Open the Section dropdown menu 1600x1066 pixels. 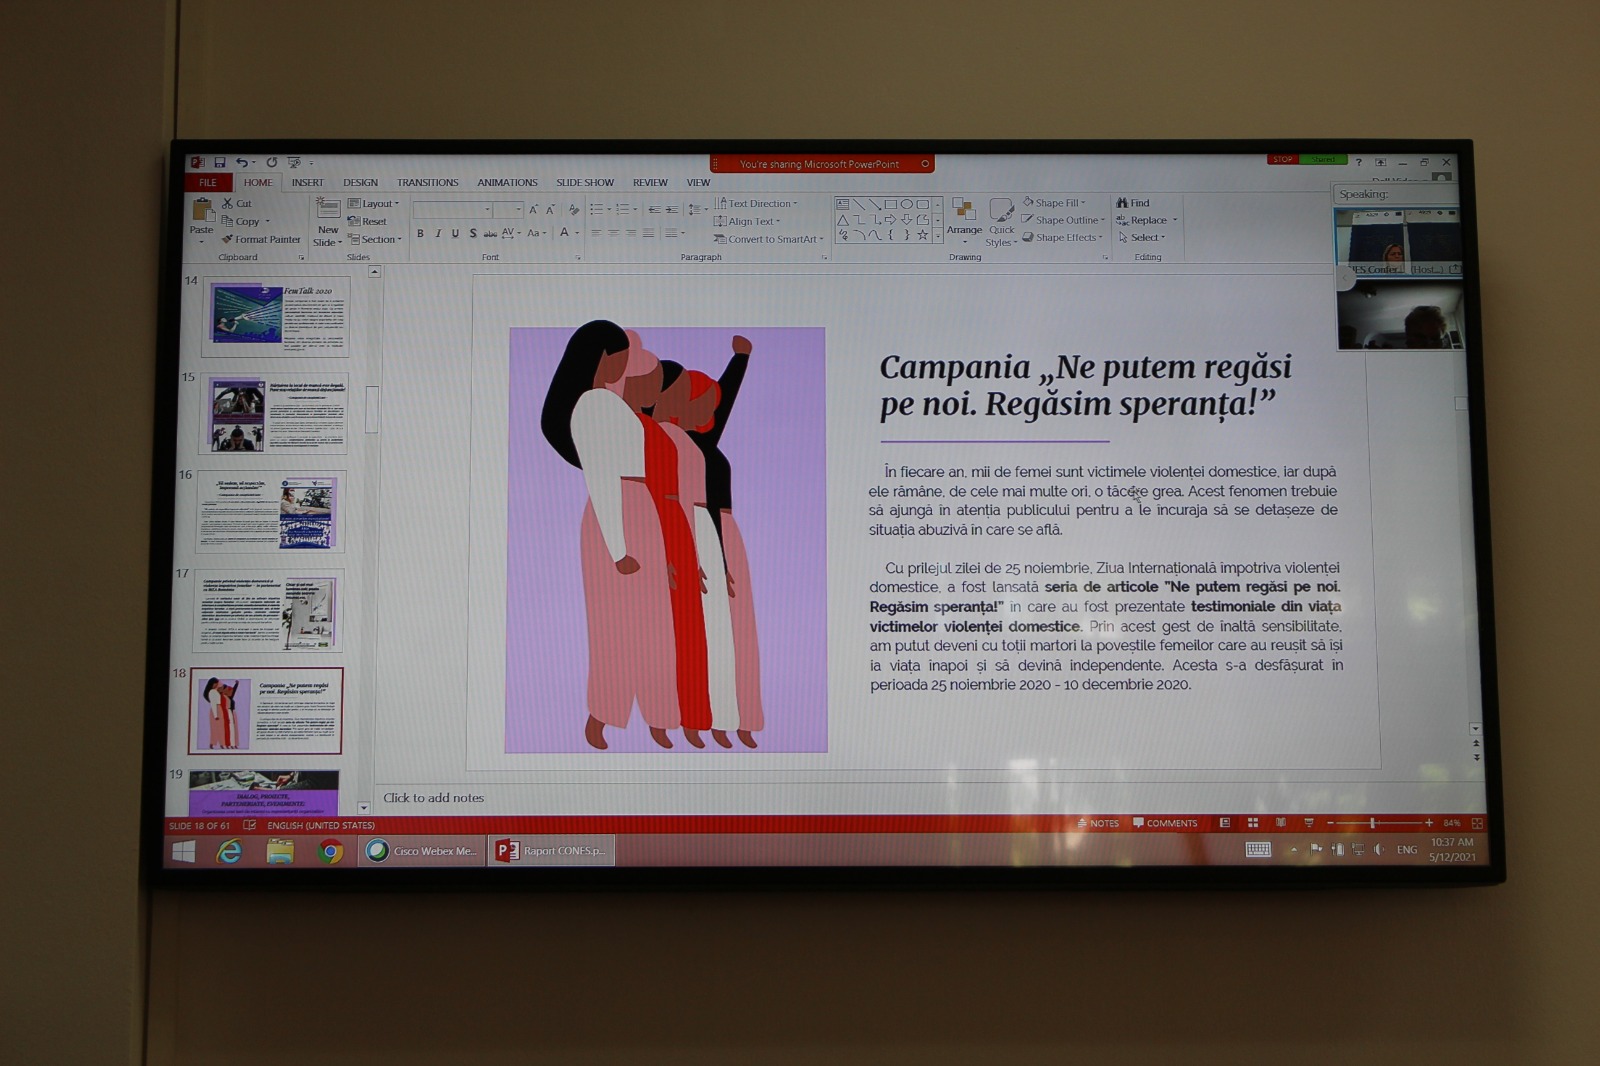point(374,240)
